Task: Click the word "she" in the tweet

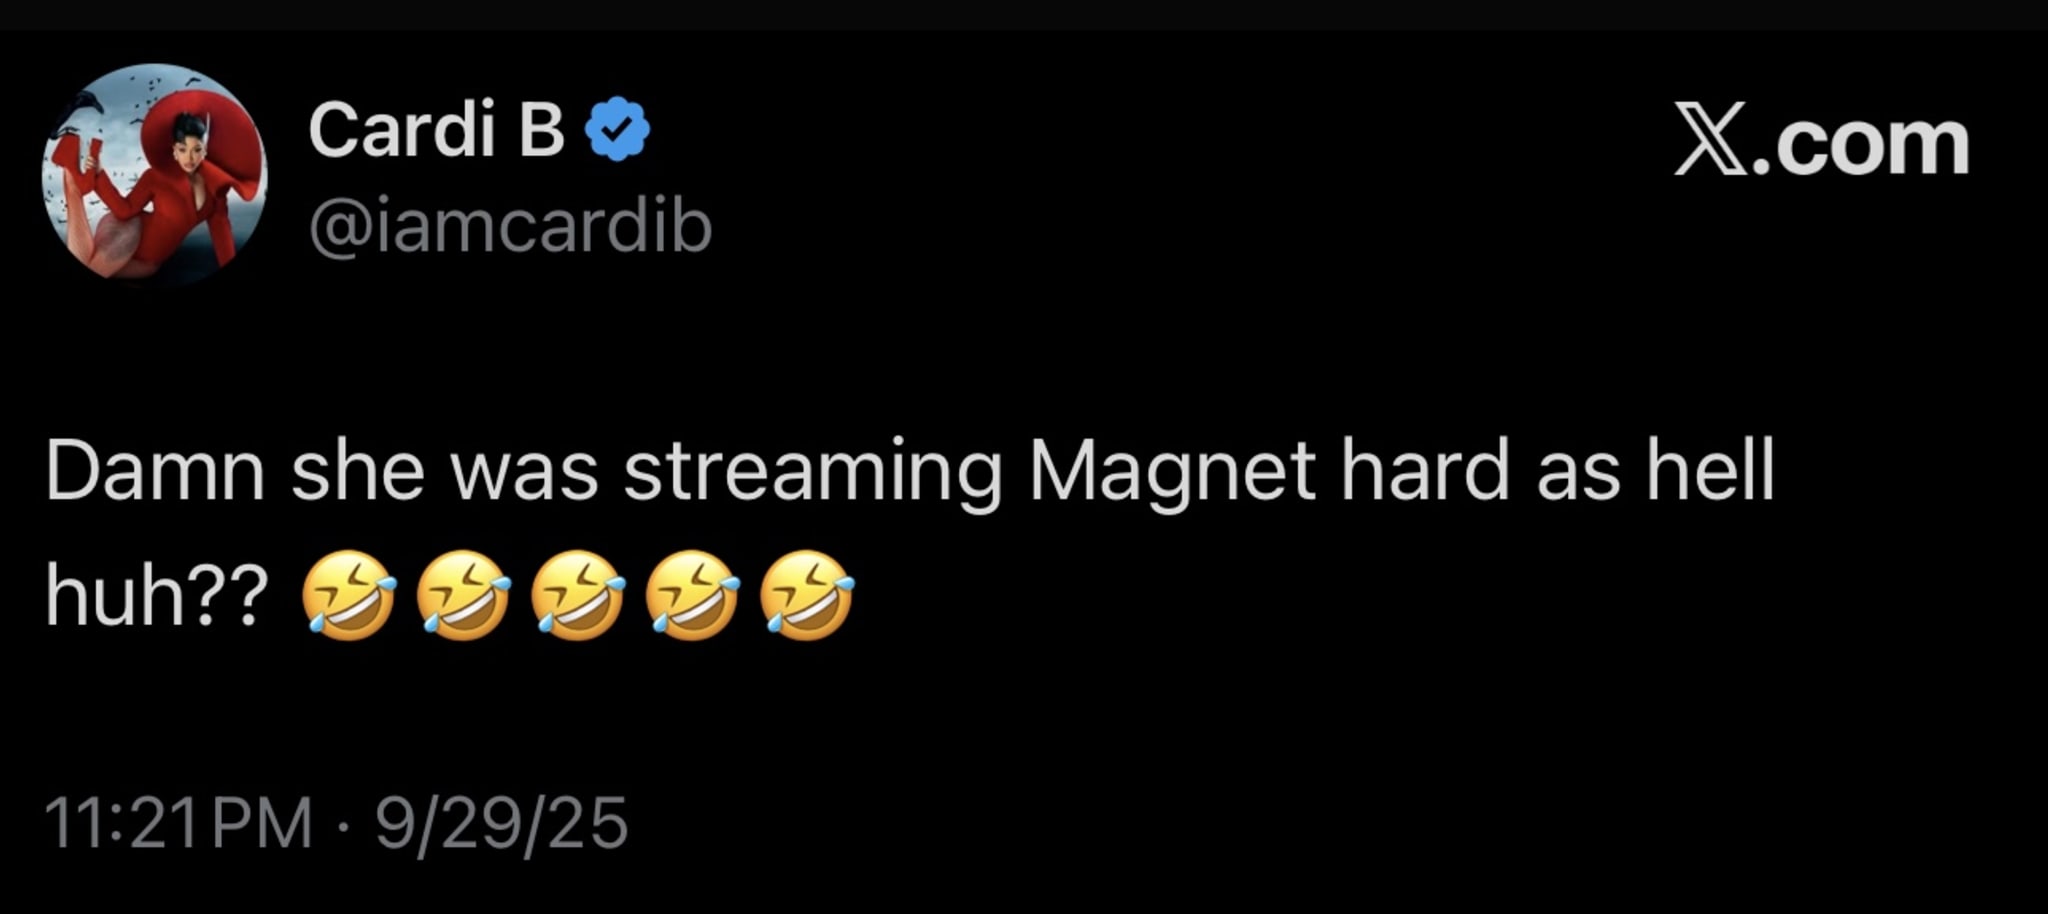Action: pos(358,472)
